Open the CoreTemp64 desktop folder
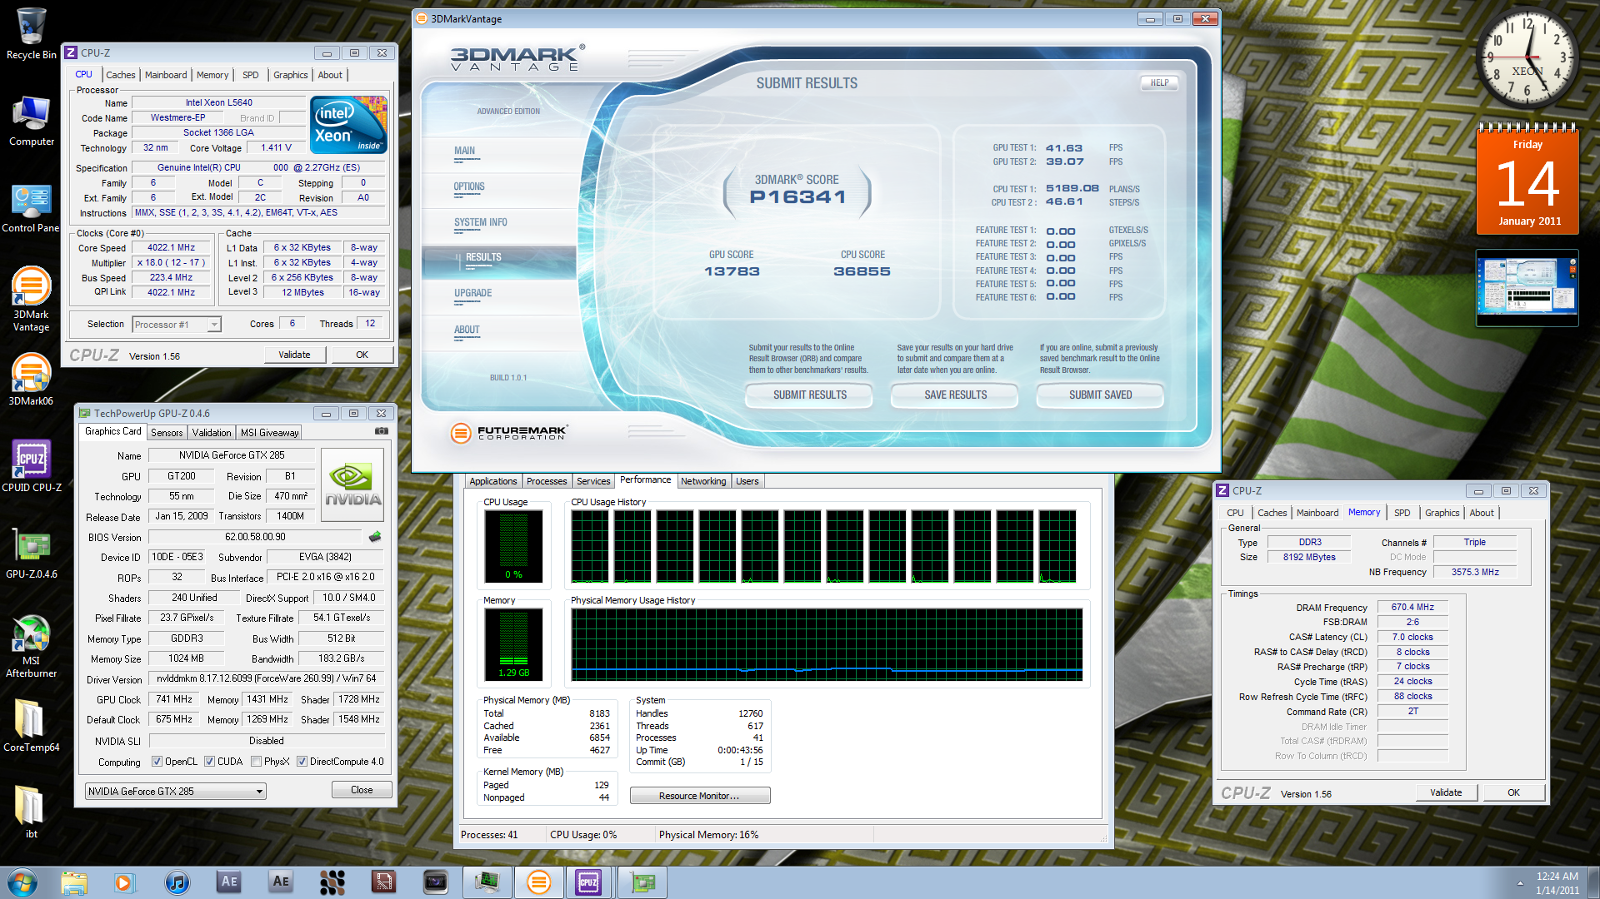The height and width of the screenshot is (899, 1600). (31, 725)
